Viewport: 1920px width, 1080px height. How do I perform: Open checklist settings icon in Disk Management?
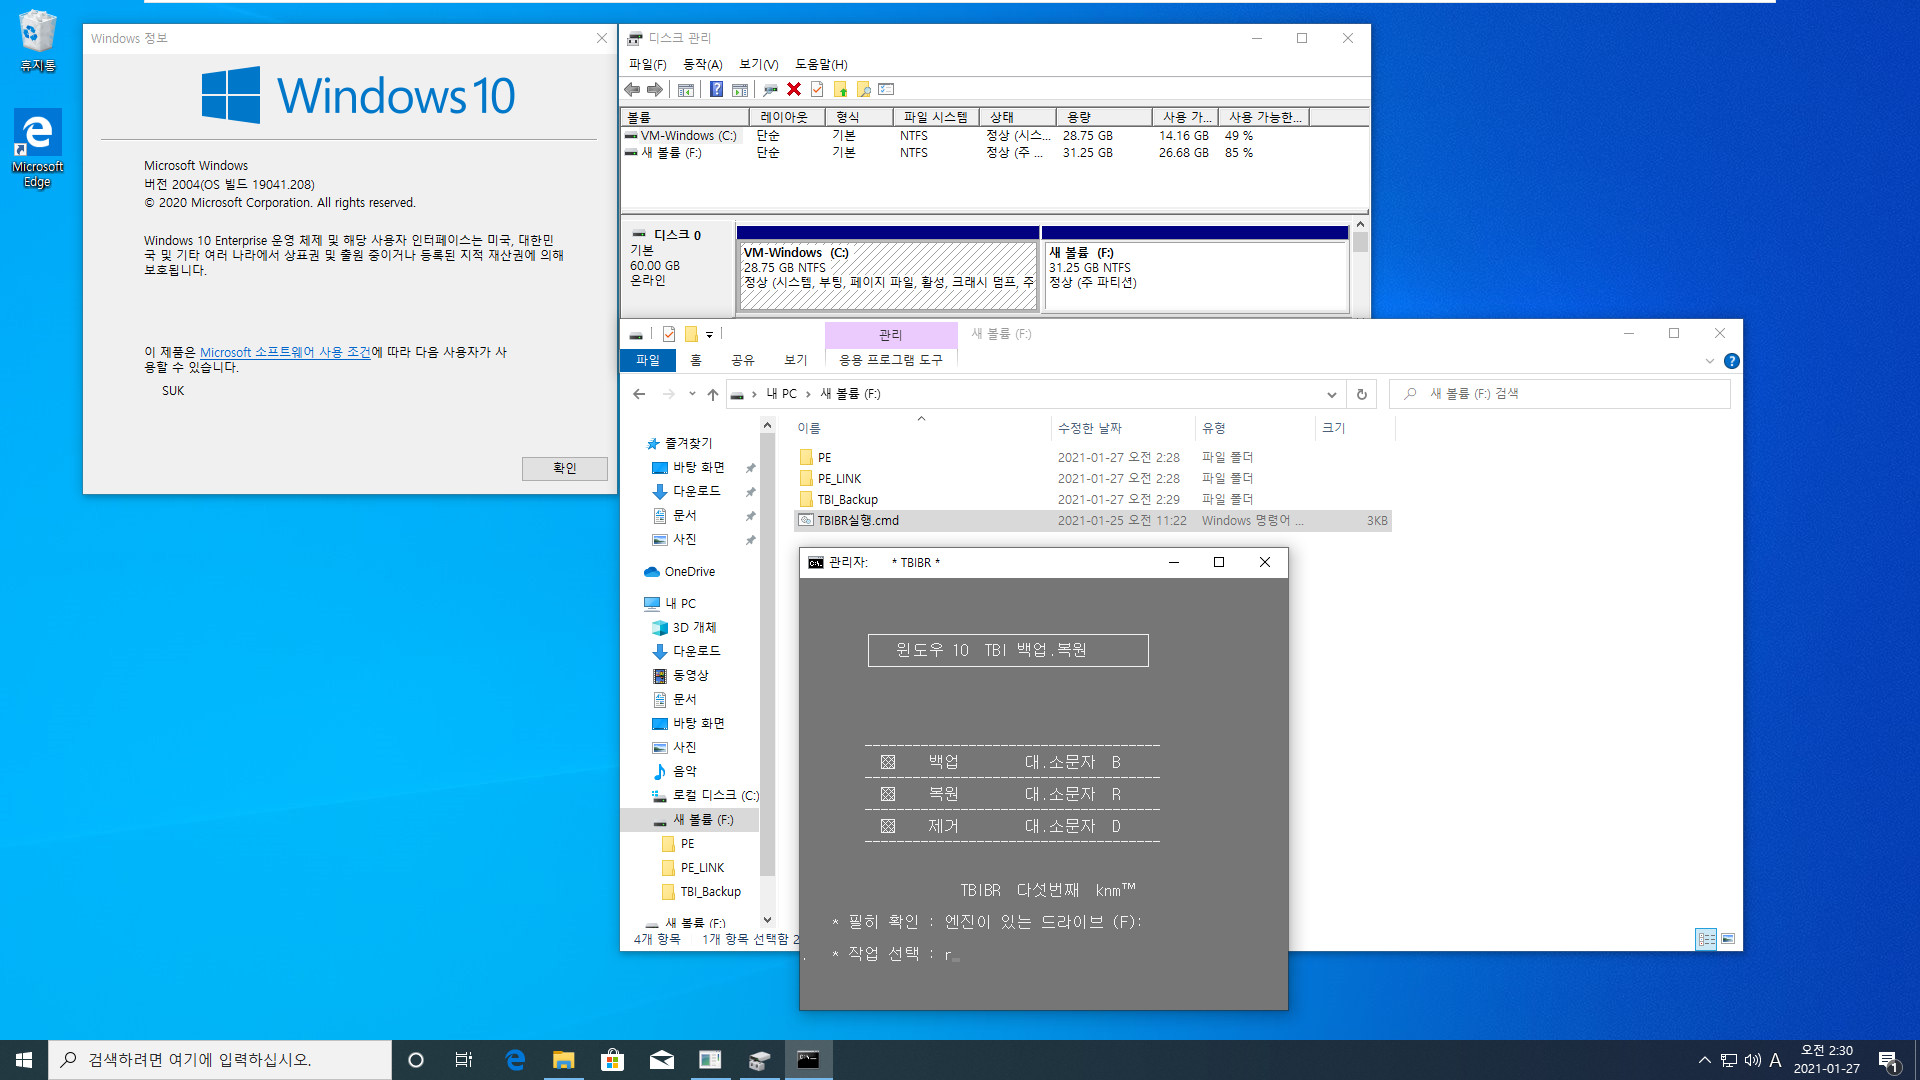coord(886,90)
